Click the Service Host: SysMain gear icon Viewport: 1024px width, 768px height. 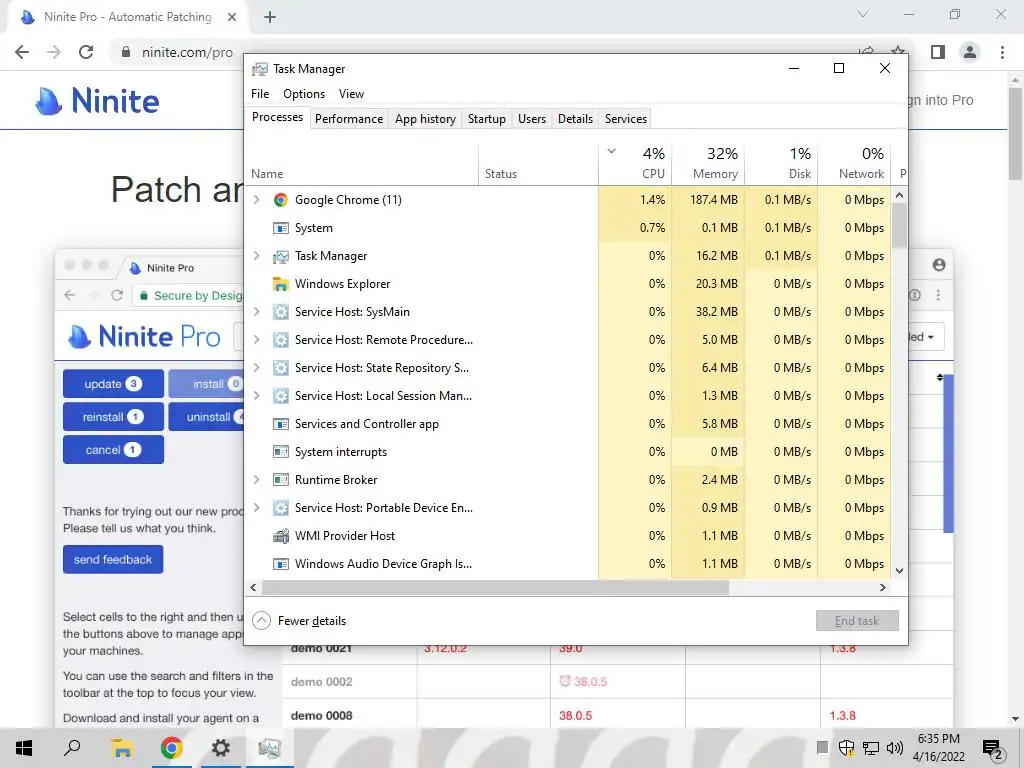coord(281,312)
